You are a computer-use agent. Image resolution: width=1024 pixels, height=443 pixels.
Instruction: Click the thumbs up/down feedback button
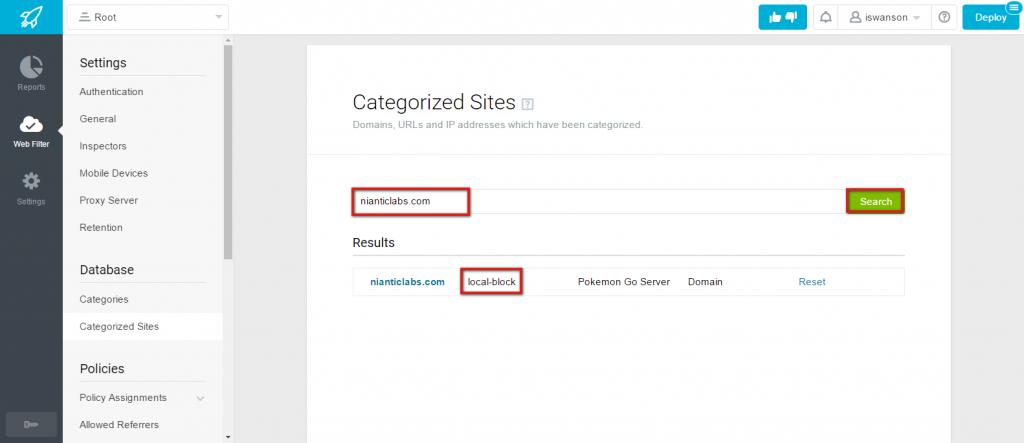pos(782,18)
